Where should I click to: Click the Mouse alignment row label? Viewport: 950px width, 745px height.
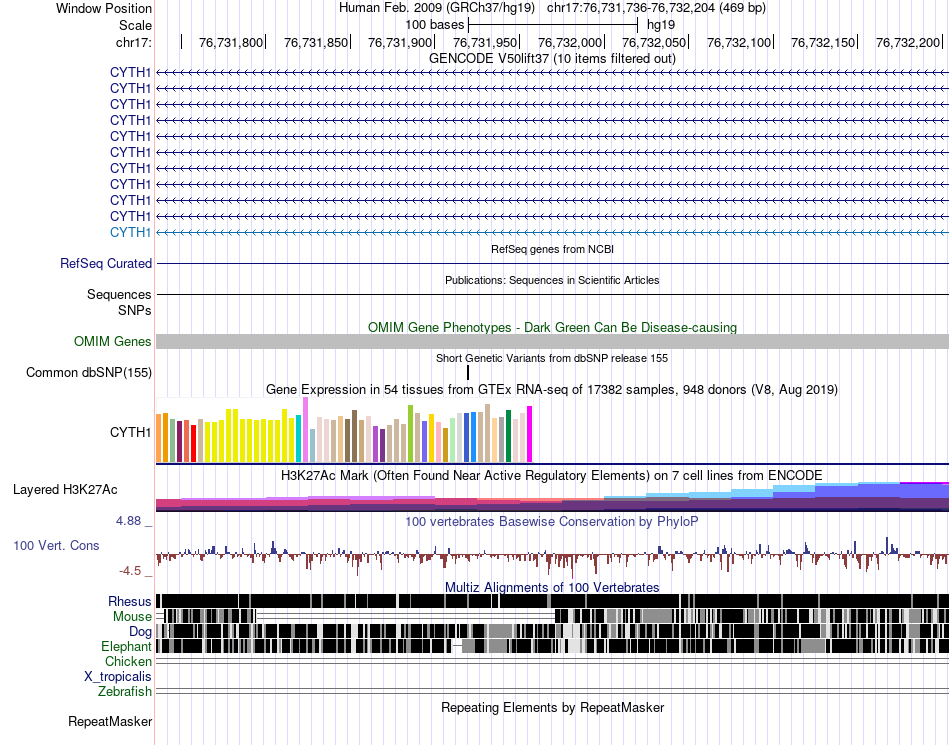pos(132,617)
